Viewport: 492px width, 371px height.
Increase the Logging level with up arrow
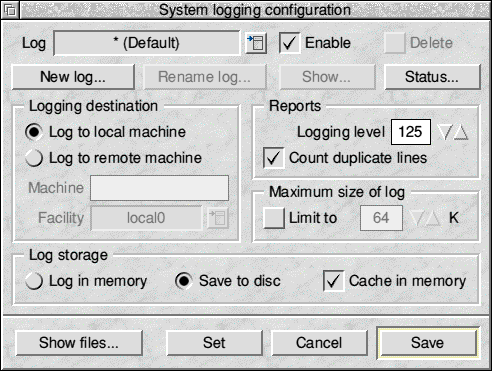461,132
